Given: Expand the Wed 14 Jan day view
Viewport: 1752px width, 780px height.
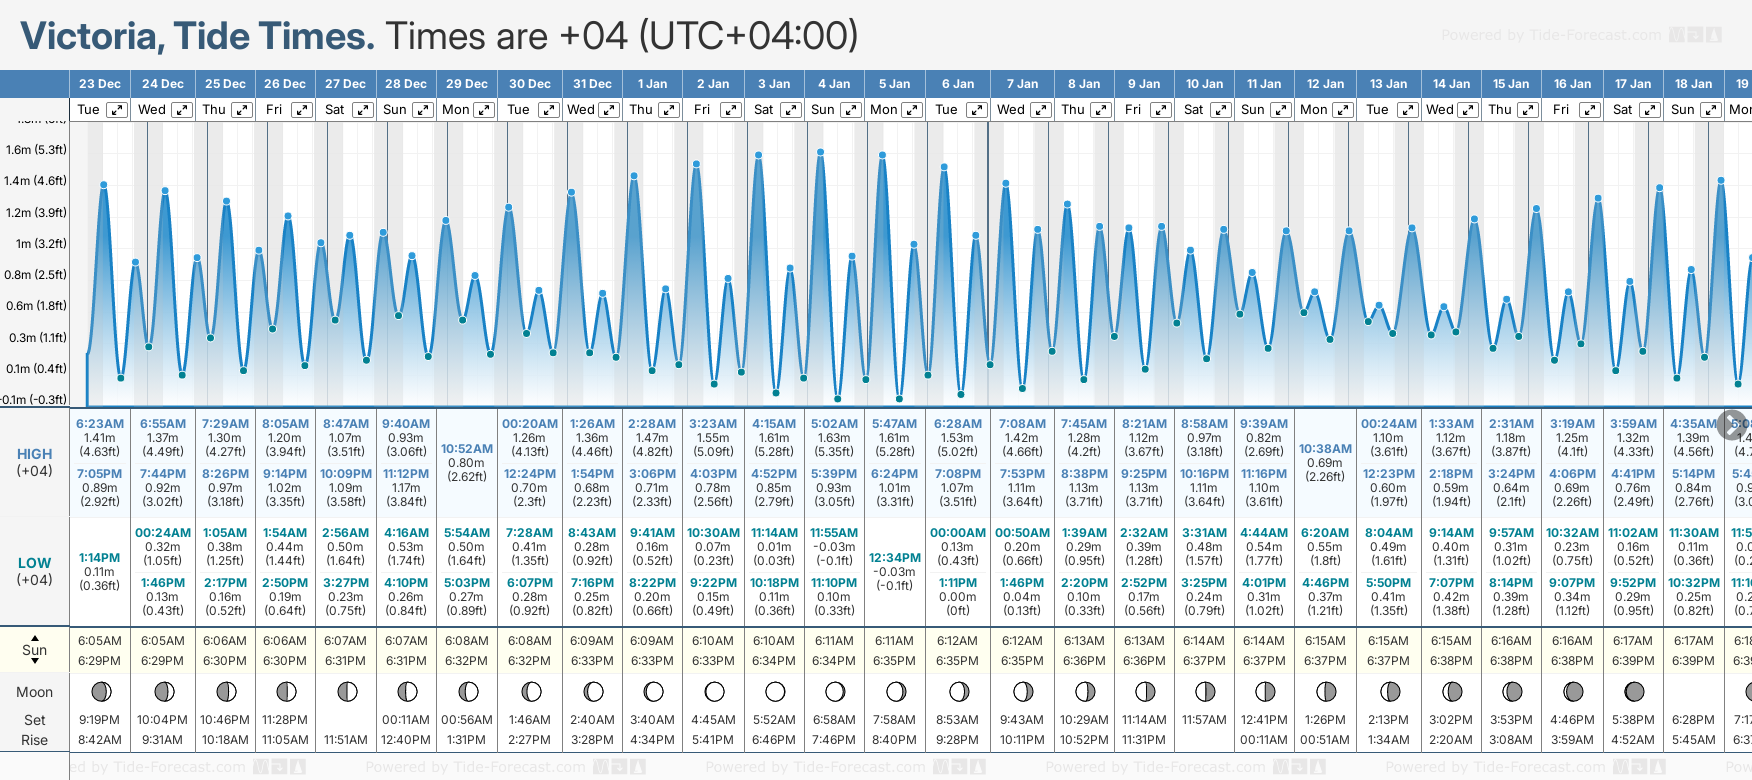Looking at the screenshot, I should (1468, 110).
